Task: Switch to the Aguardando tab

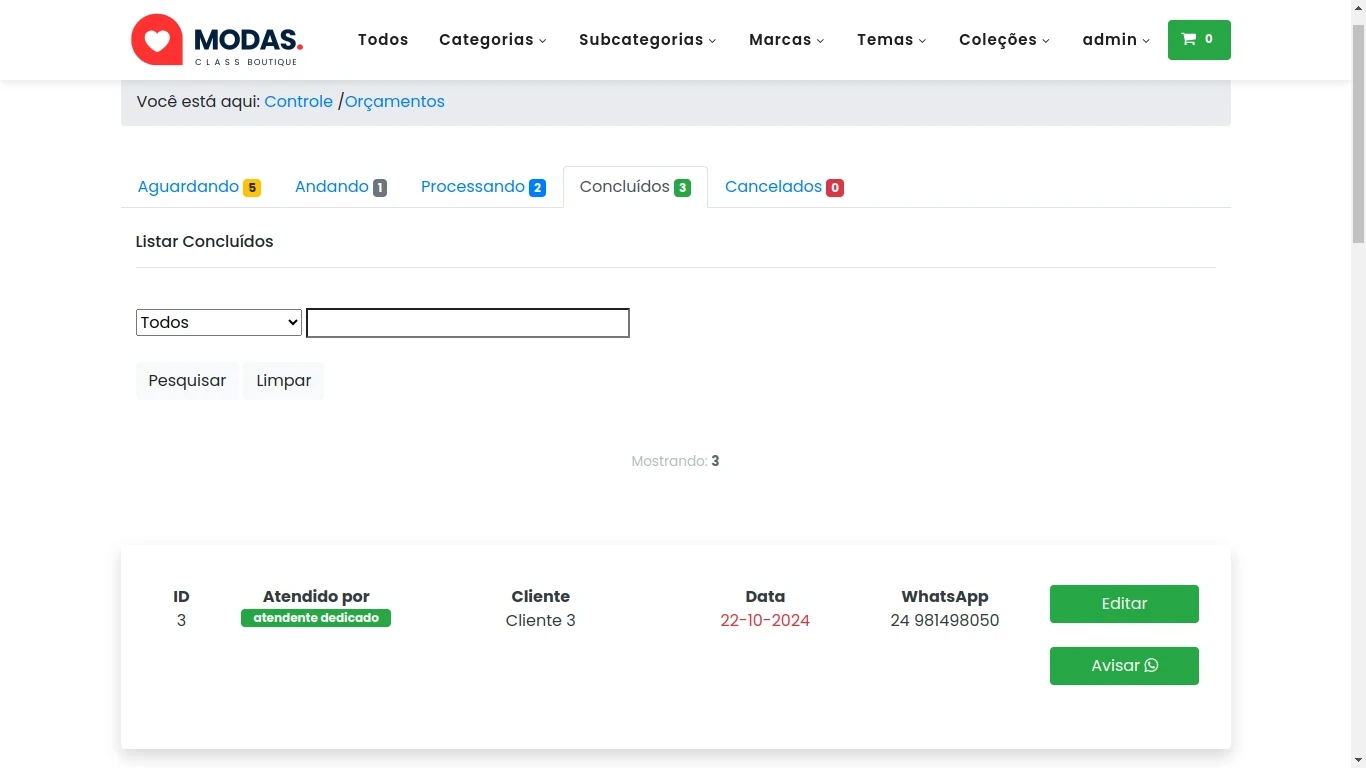Action: click(198, 187)
